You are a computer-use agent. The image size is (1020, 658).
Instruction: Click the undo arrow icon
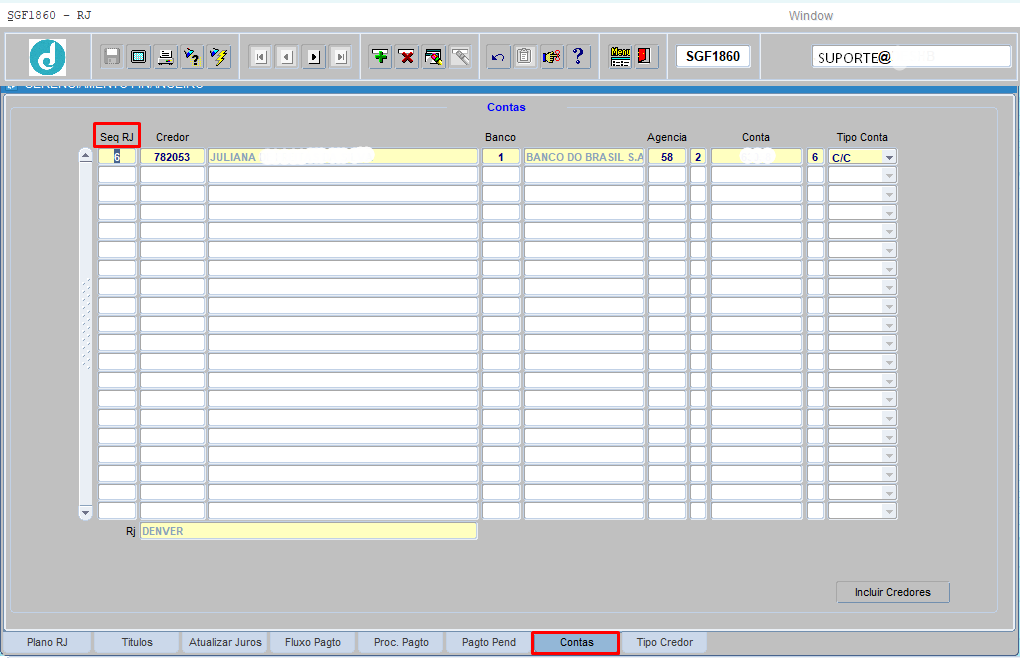click(x=498, y=57)
